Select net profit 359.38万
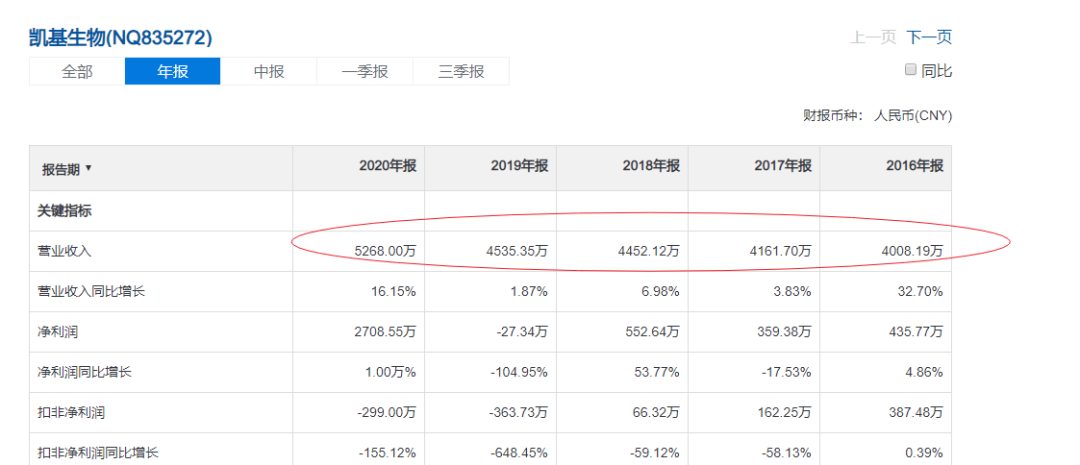1080x465 pixels. point(784,332)
